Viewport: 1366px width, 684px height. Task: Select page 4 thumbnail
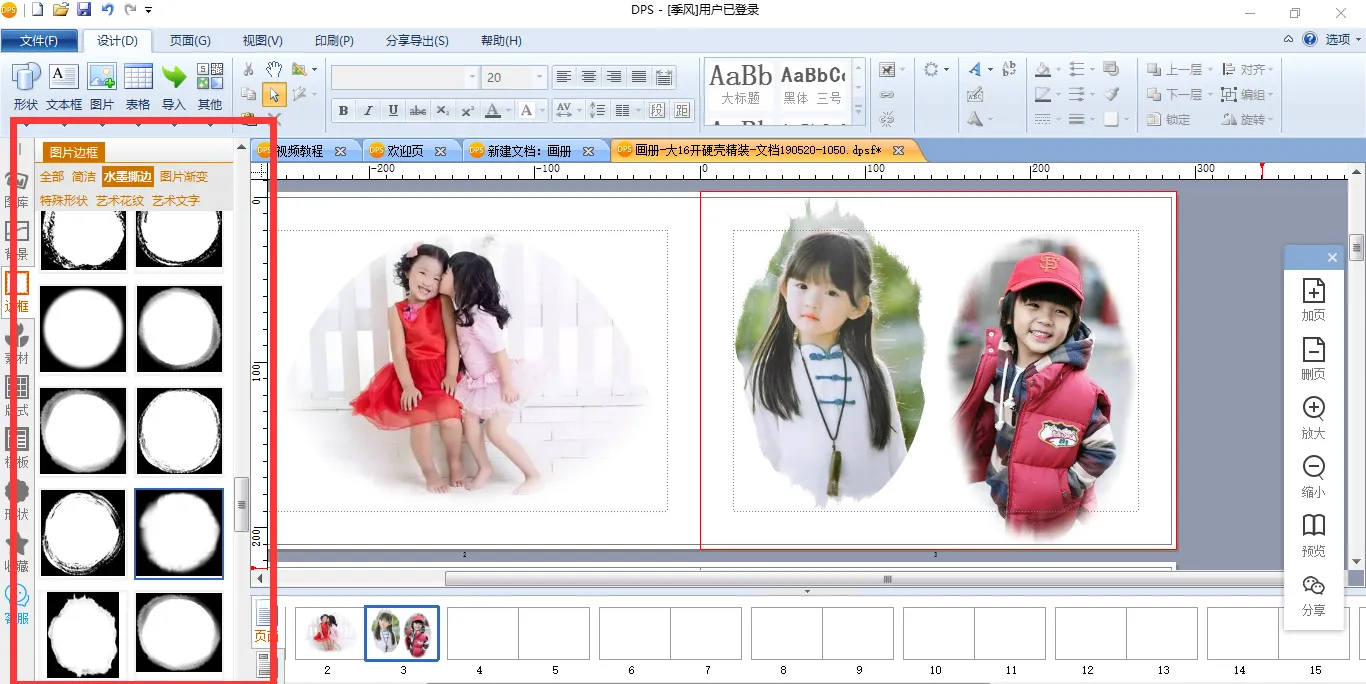[480, 633]
